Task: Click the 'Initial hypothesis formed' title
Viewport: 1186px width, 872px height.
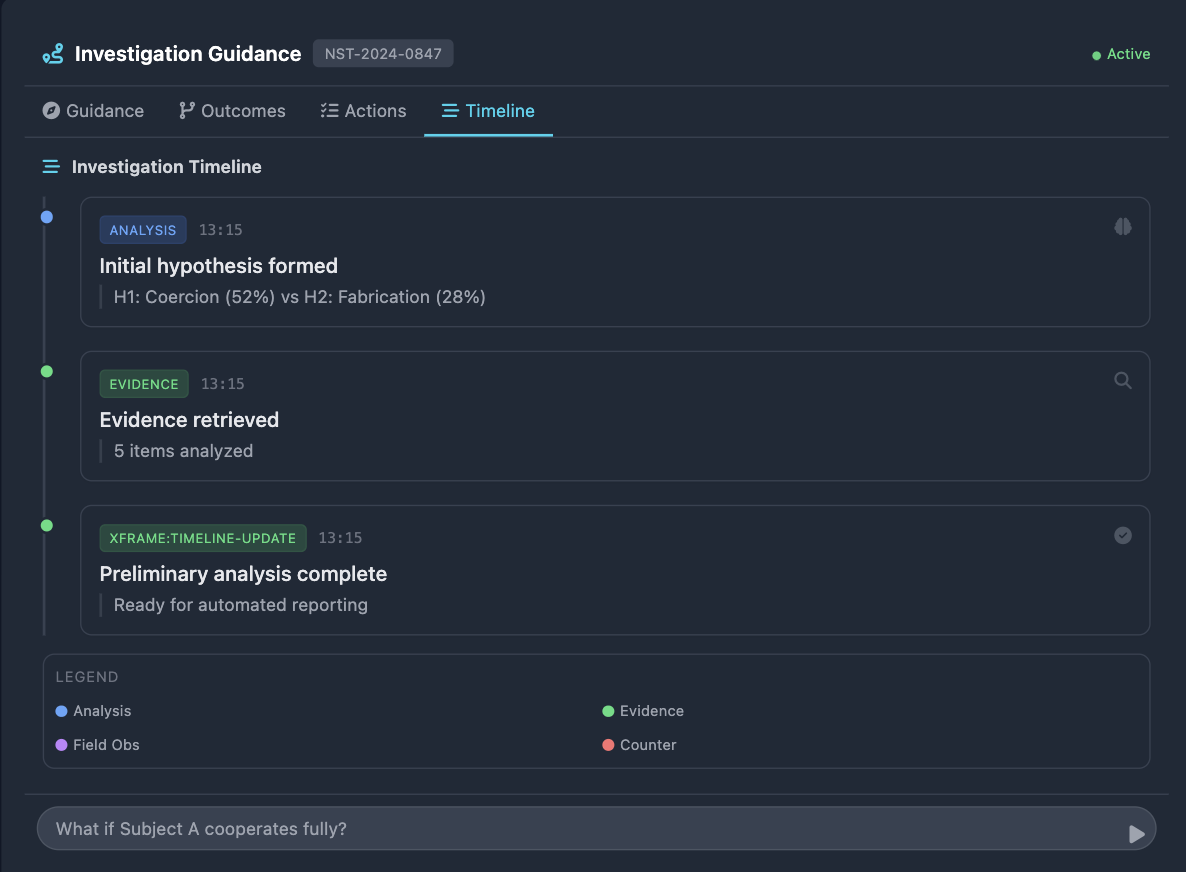Action: pos(219,266)
